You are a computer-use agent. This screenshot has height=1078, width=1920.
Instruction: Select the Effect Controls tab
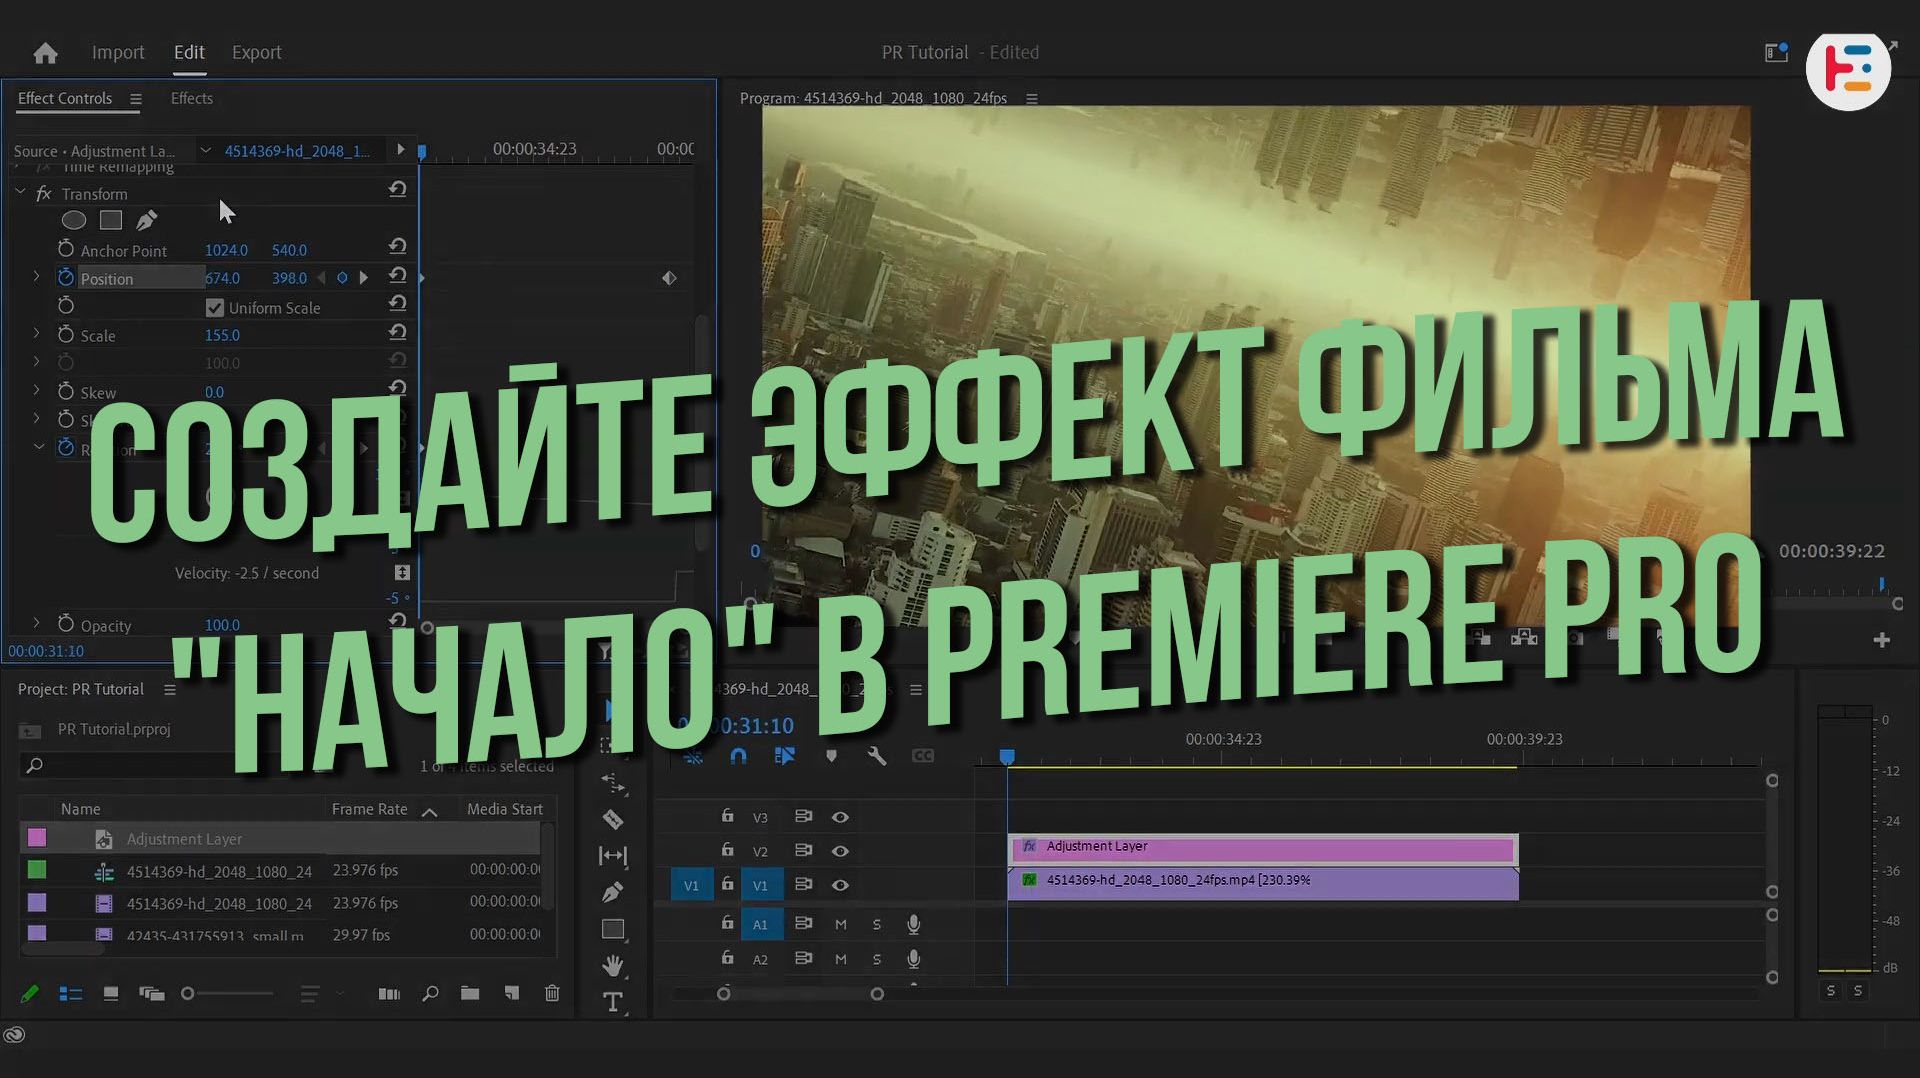pos(65,98)
